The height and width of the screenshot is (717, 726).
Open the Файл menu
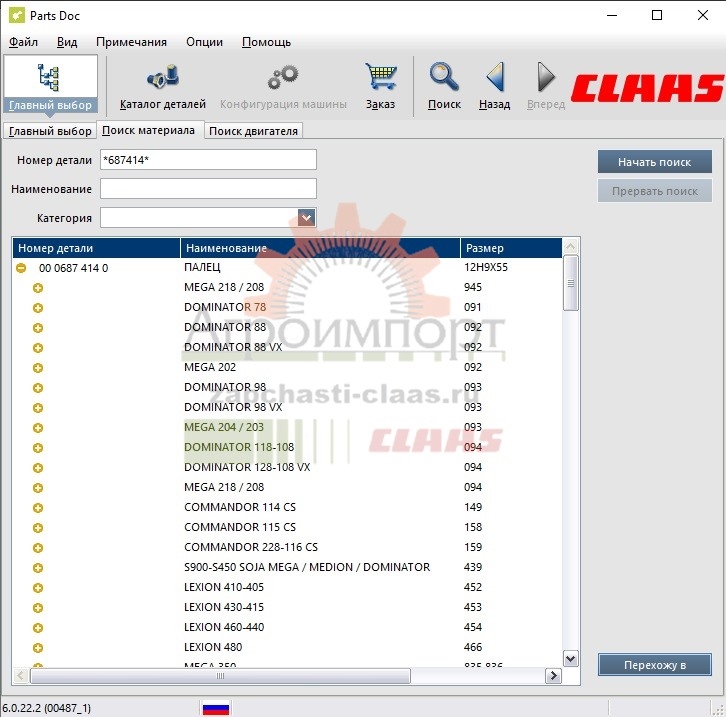pyautogui.click(x=23, y=42)
